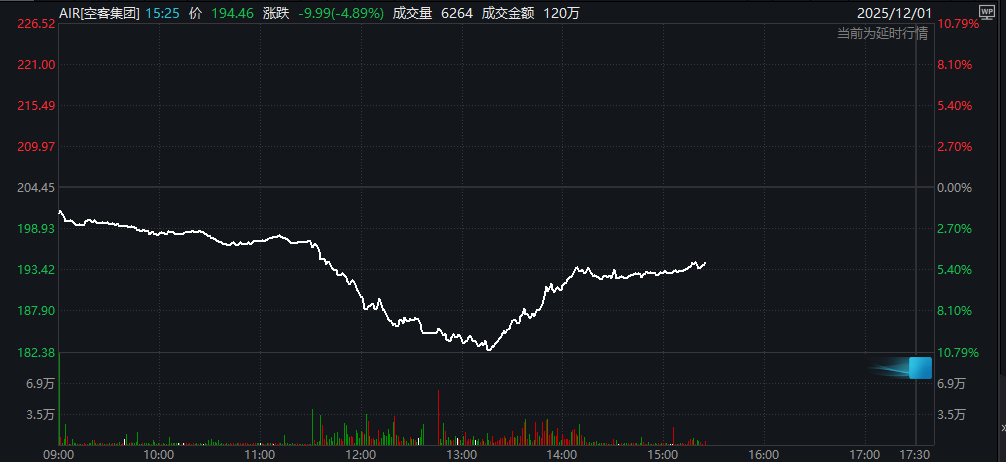Click the 12:00 time axis marker
The width and height of the screenshot is (1006, 462).
click(x=361, y=454)
